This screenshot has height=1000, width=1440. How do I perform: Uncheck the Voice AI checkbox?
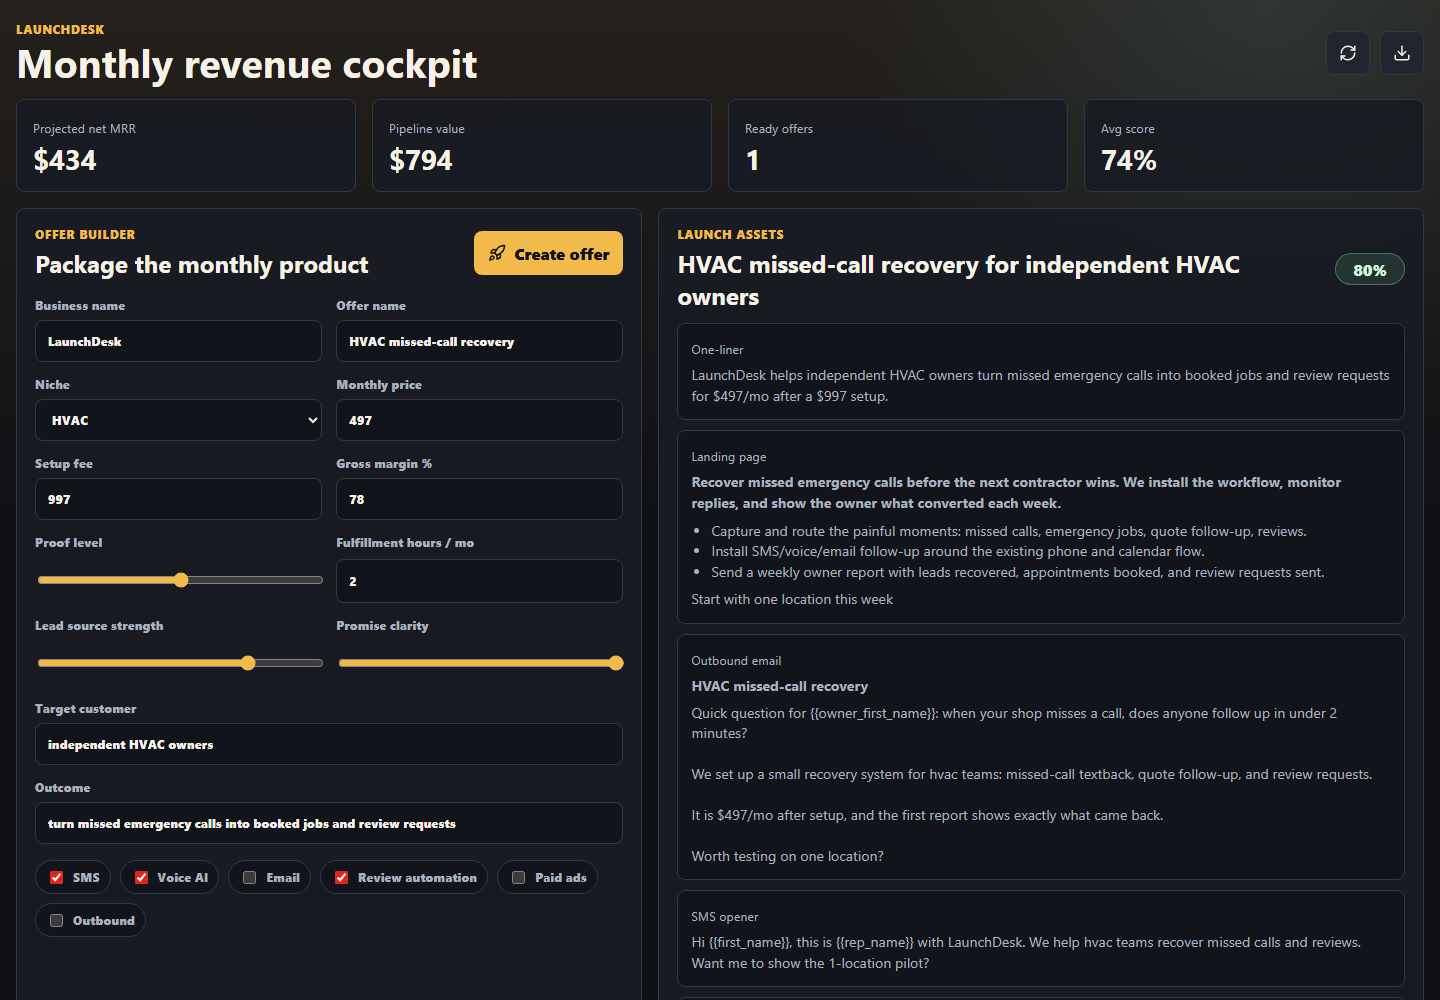click(142, 878)
